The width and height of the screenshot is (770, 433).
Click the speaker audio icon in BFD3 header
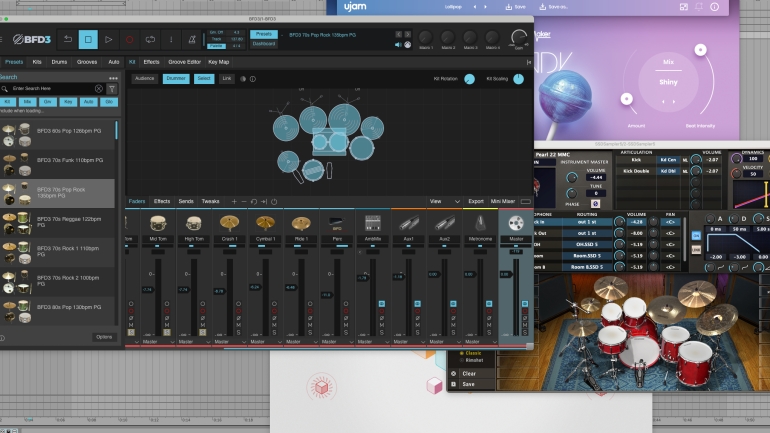[398, 45]
